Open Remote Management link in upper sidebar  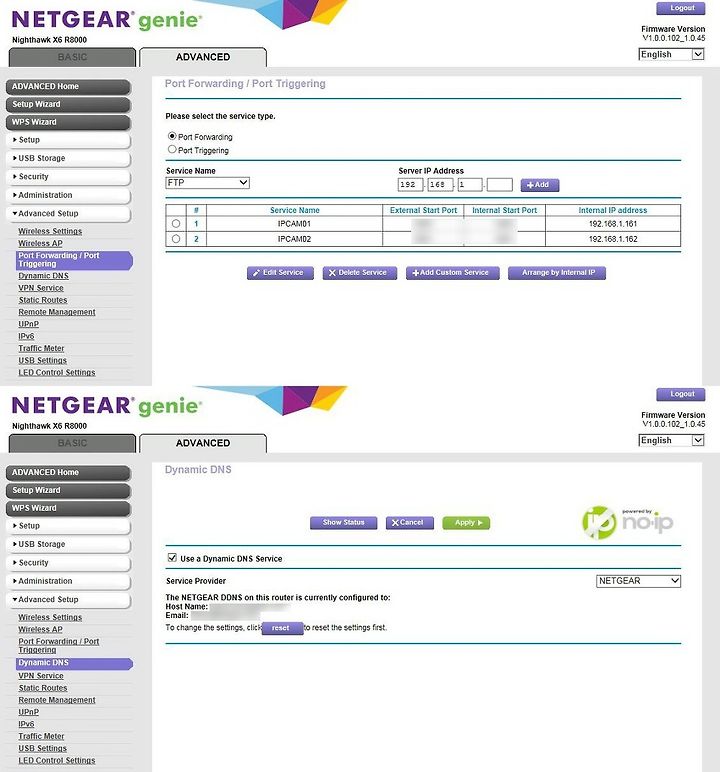[57, 313]
